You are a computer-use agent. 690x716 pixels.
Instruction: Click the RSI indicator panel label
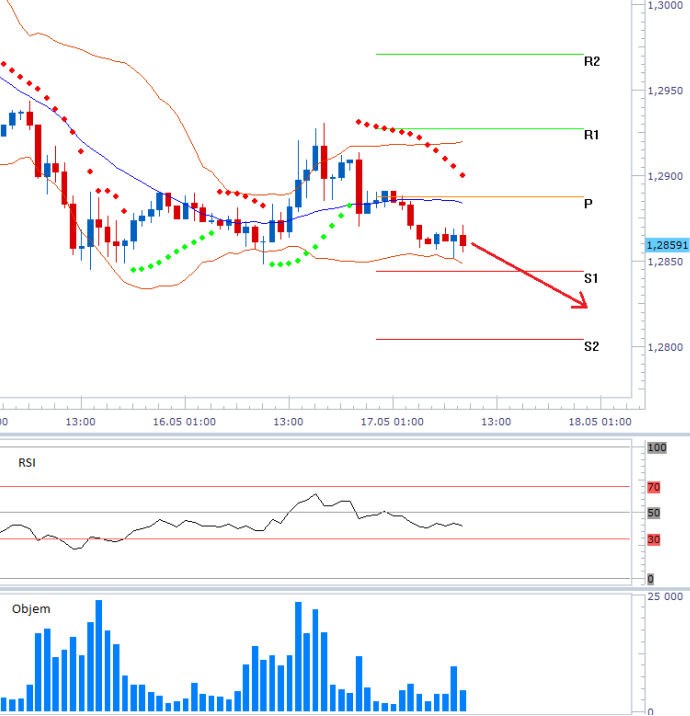(x=27, y=463)
